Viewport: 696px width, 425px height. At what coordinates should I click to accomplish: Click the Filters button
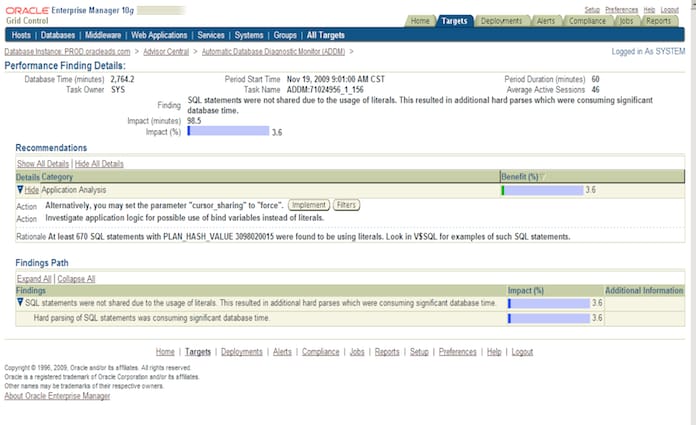(x=346, y=205)
